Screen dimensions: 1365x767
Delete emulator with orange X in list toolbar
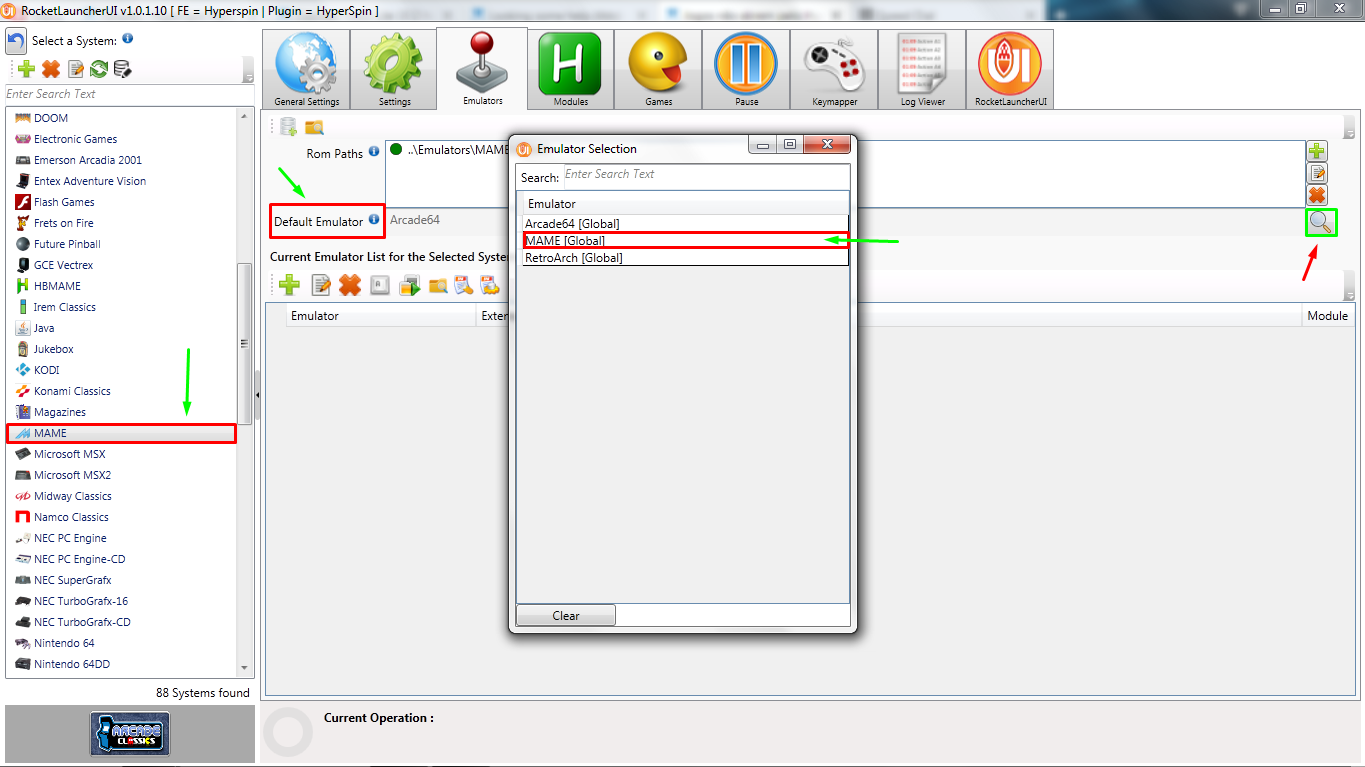point(349,286)
